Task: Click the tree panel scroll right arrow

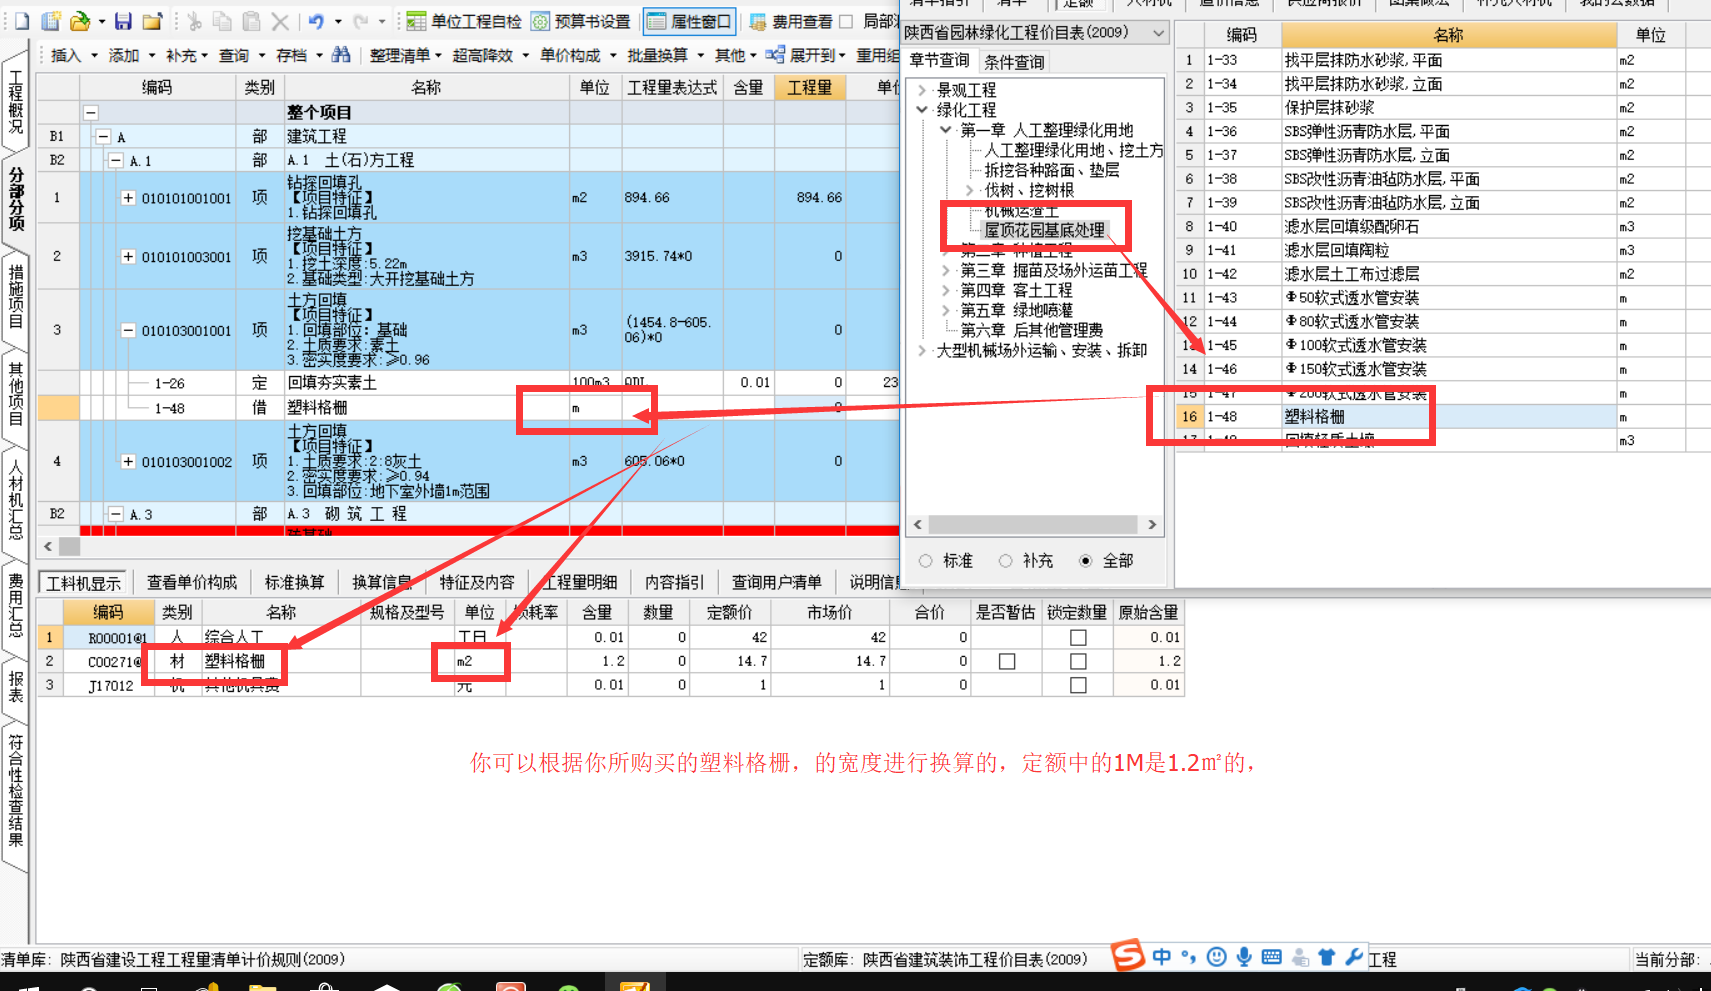Action: tap(1152, 525)
